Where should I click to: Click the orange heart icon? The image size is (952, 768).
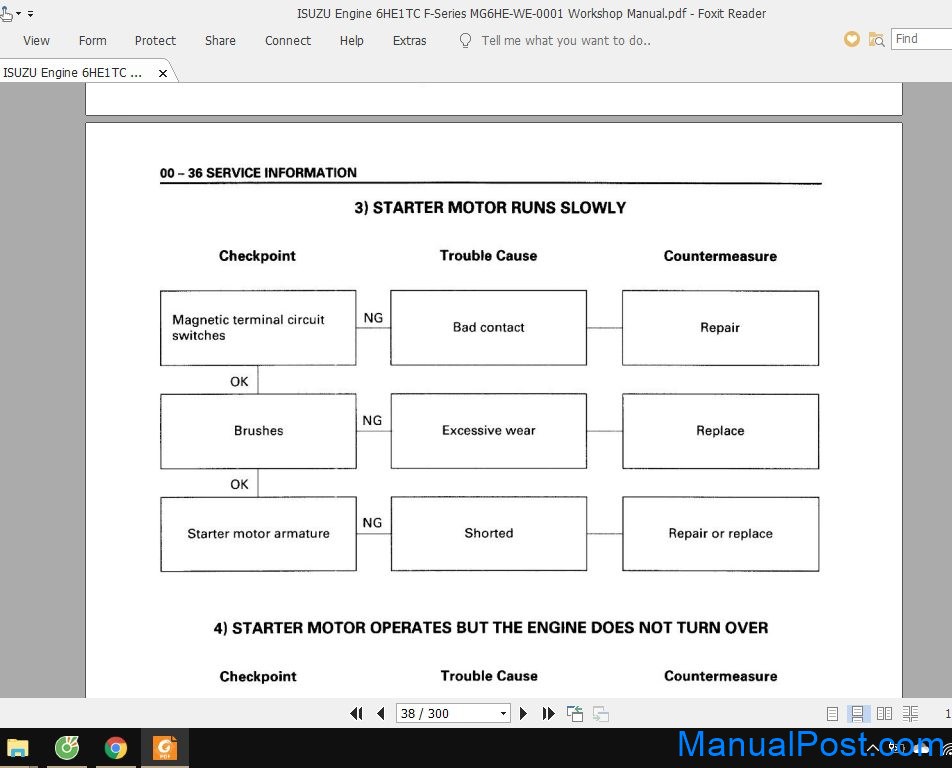852,39
